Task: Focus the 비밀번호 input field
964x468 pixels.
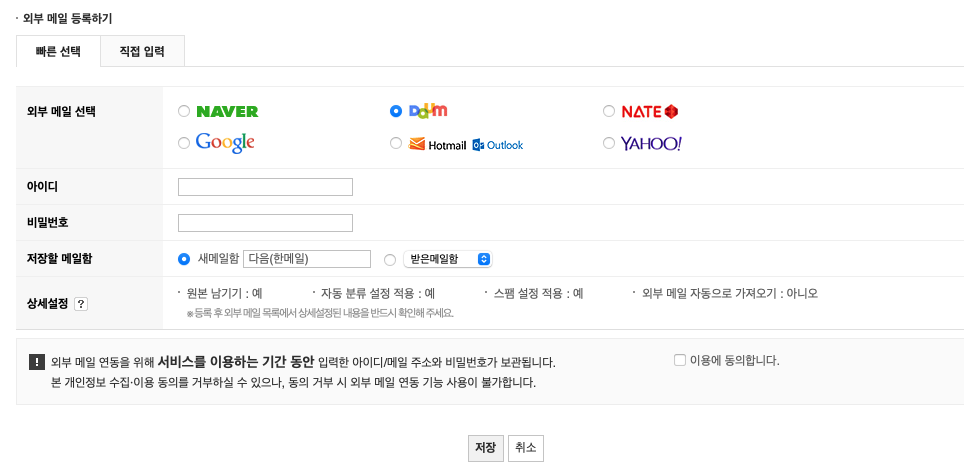Action: coord(265,223)
